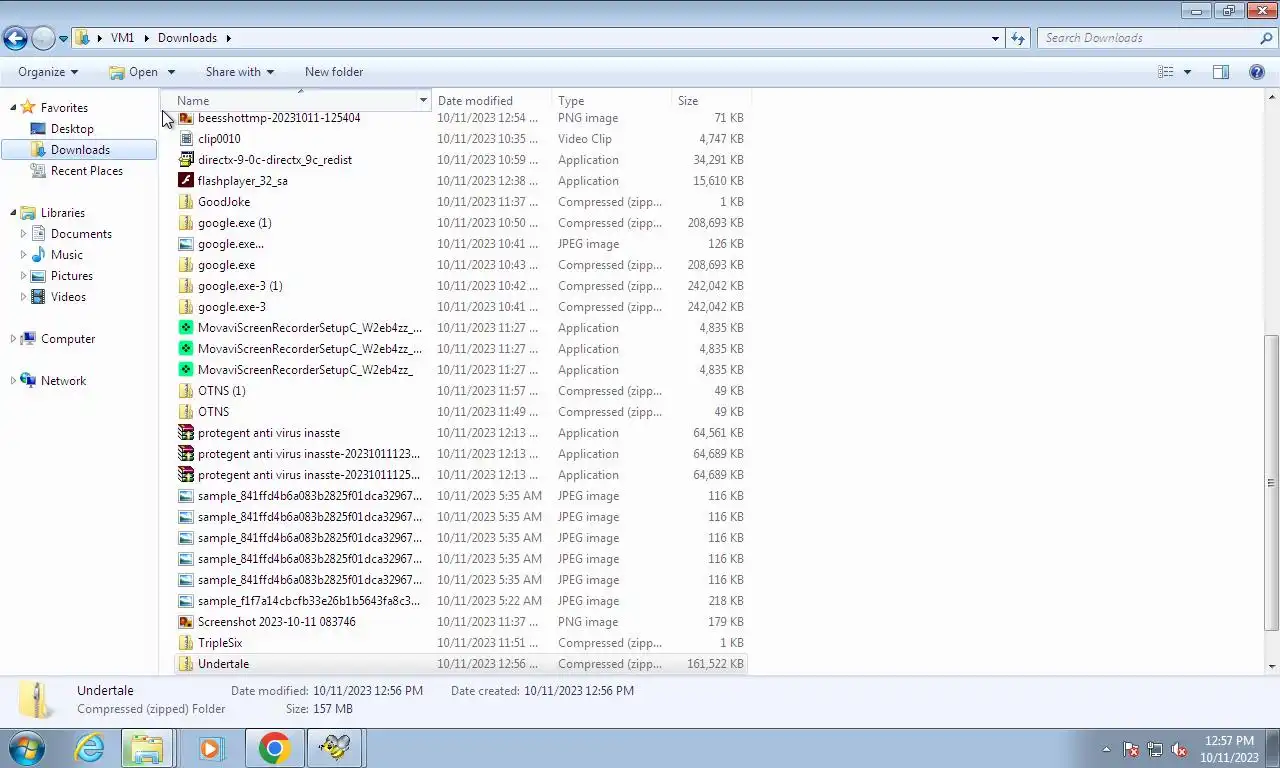
Task: Open the view options dropdown arrow
Action: click(1187, 72)
